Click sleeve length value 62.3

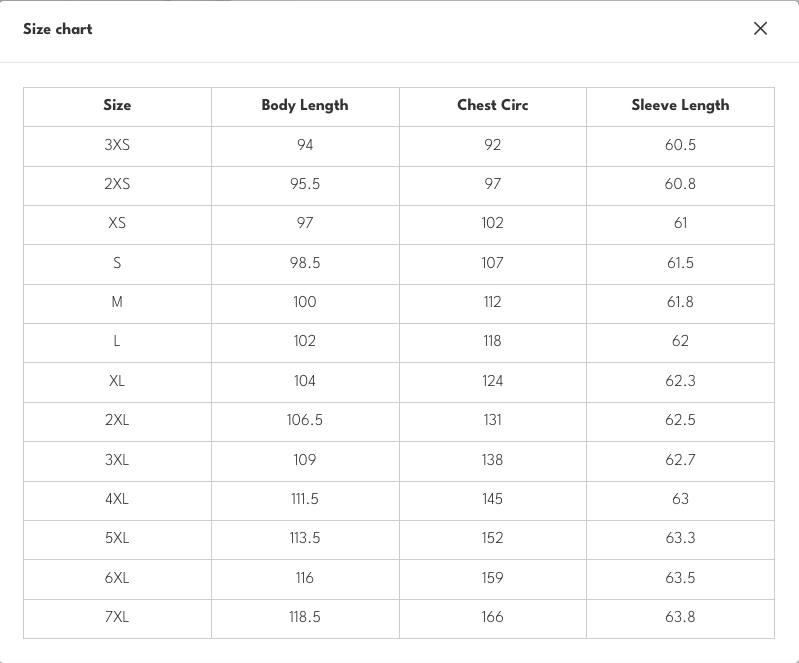click(x=680, y=381)
